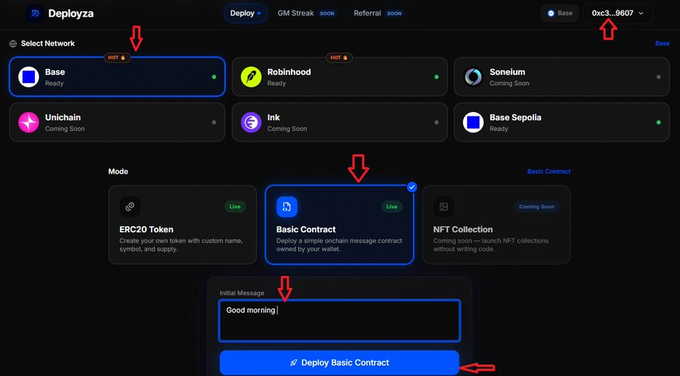
Task: Select the Robinhood network card
Action: click(340, 77)
